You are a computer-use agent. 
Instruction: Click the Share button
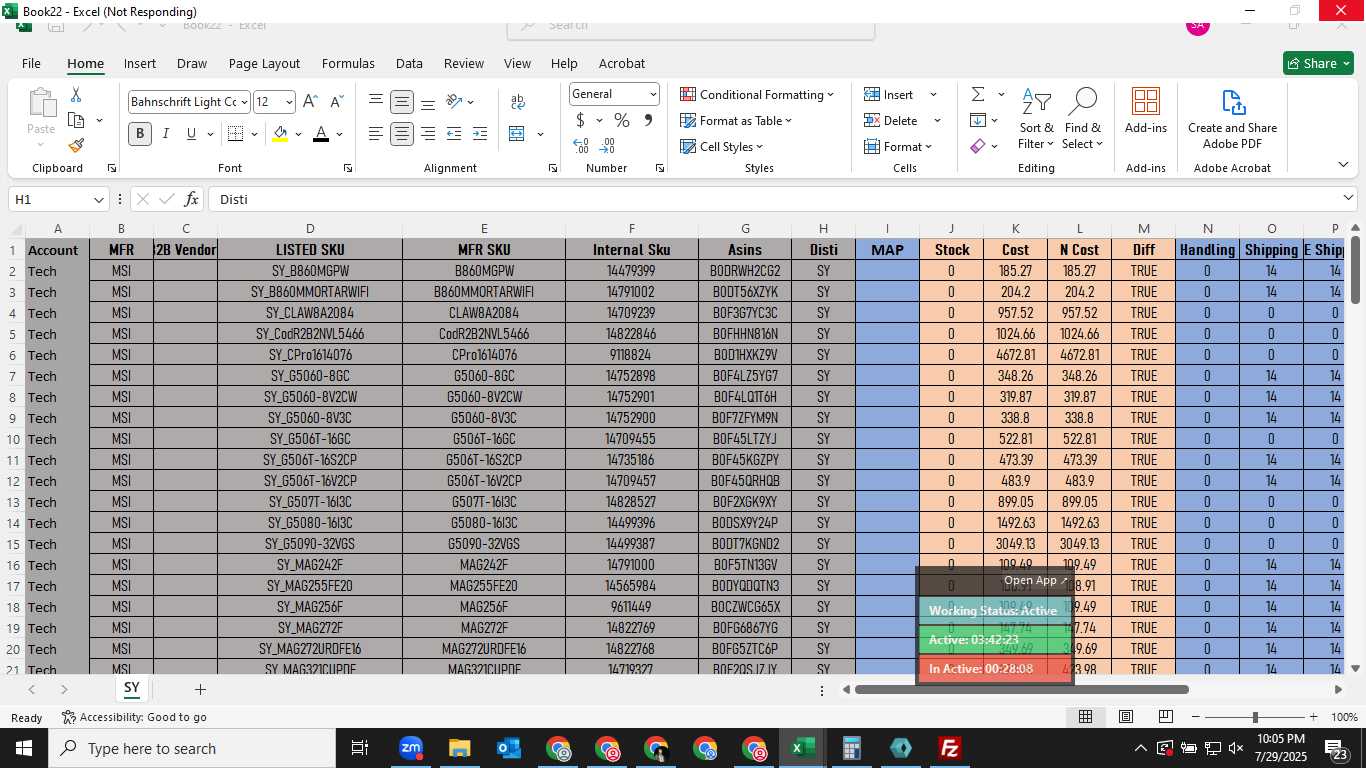(1318, 63)
